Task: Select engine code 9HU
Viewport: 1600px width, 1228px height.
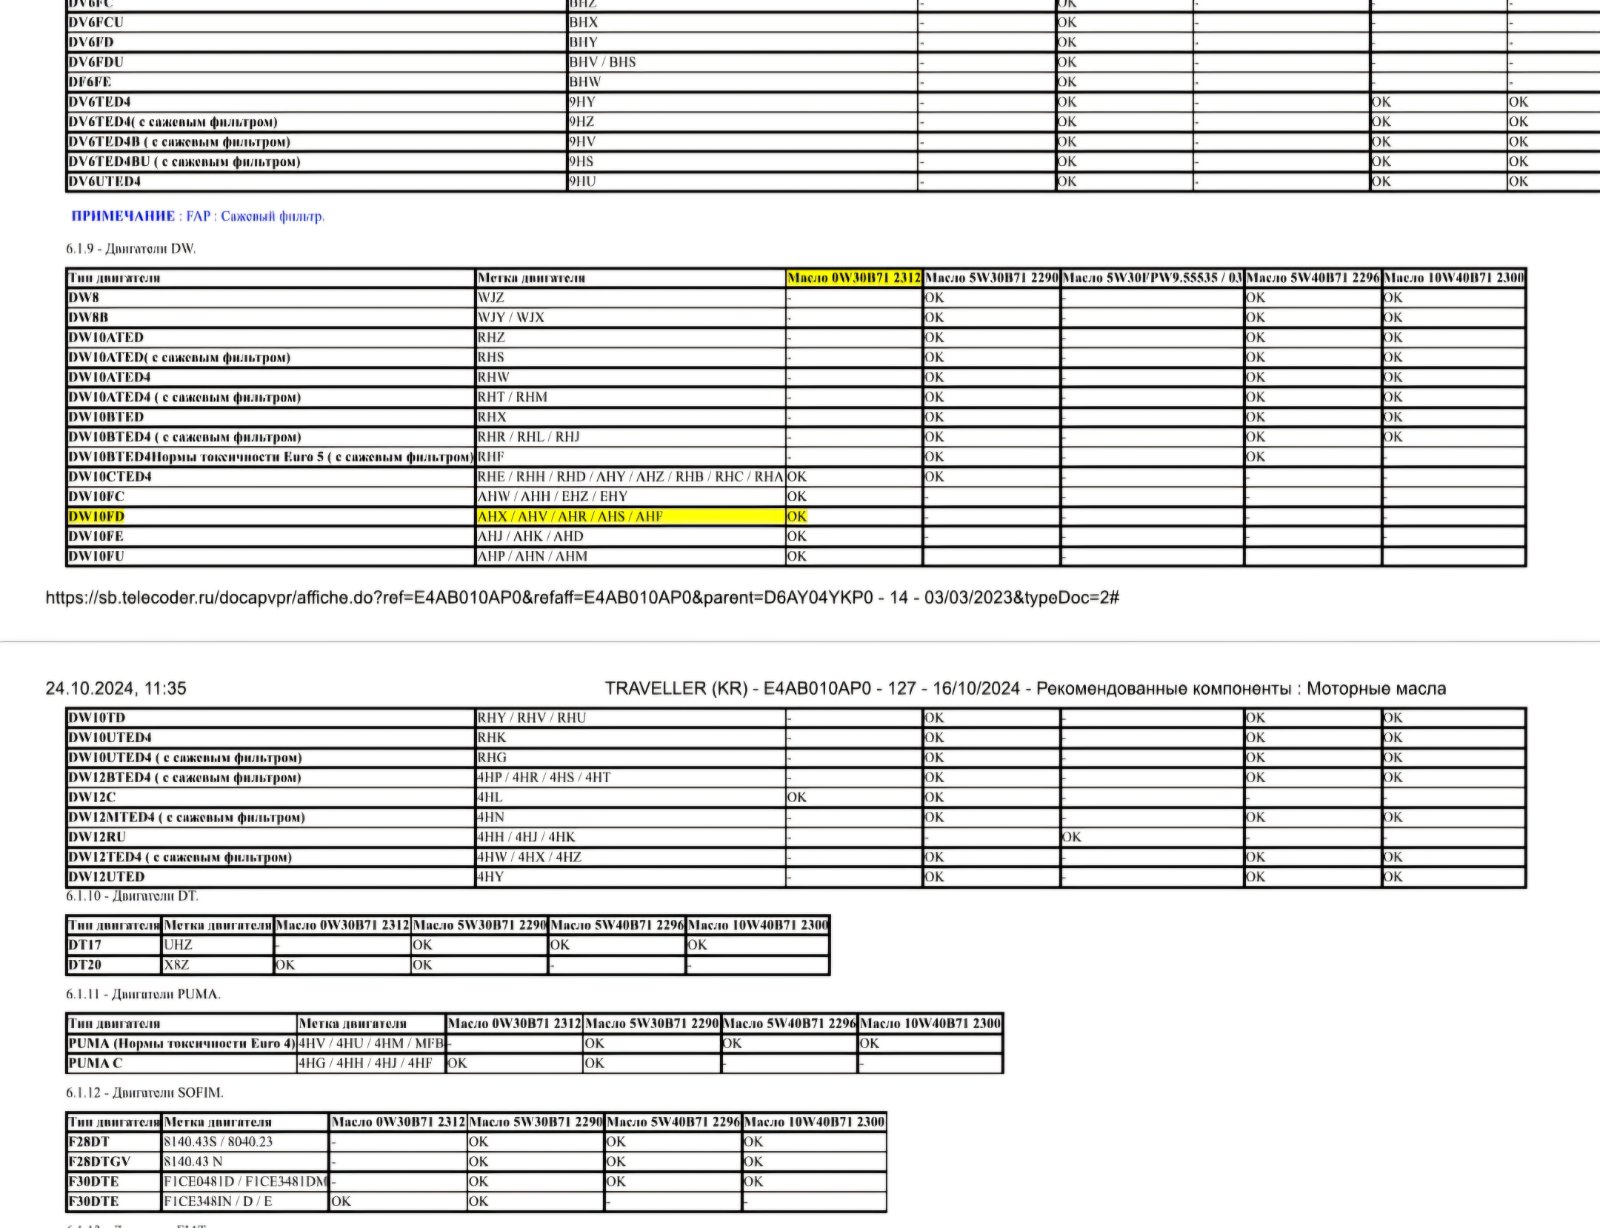Action: tap(582, 182)
